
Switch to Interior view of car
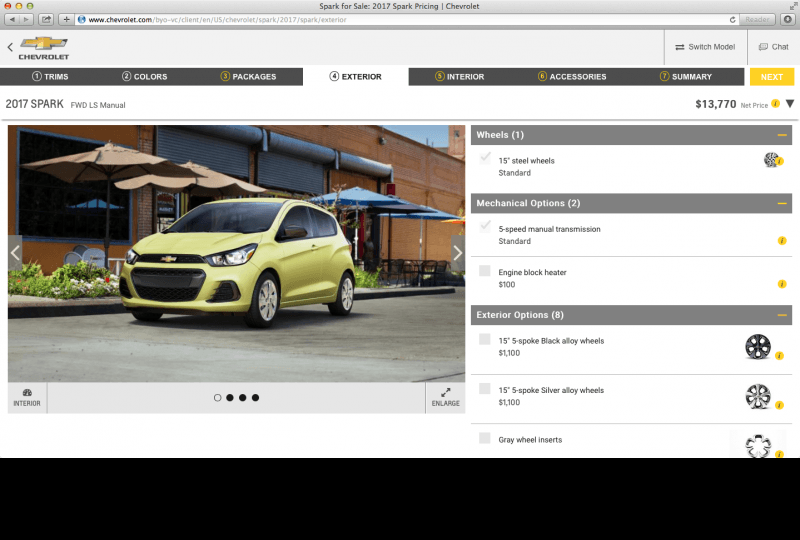[27, 398]
